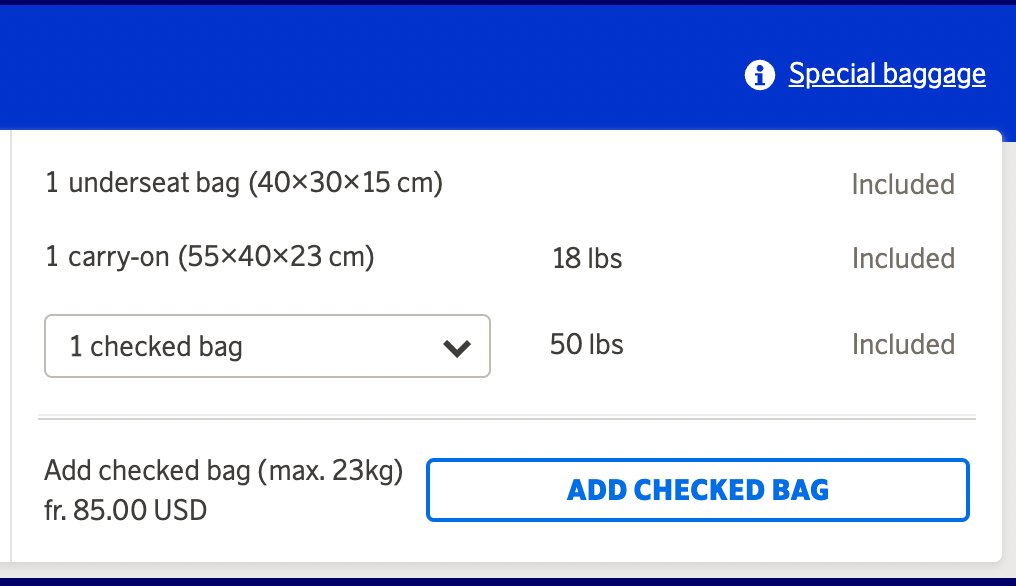This screenshot has width=1016, height=586.
Task: Click Included status for carry-on
Action: (x=902, y=258)
